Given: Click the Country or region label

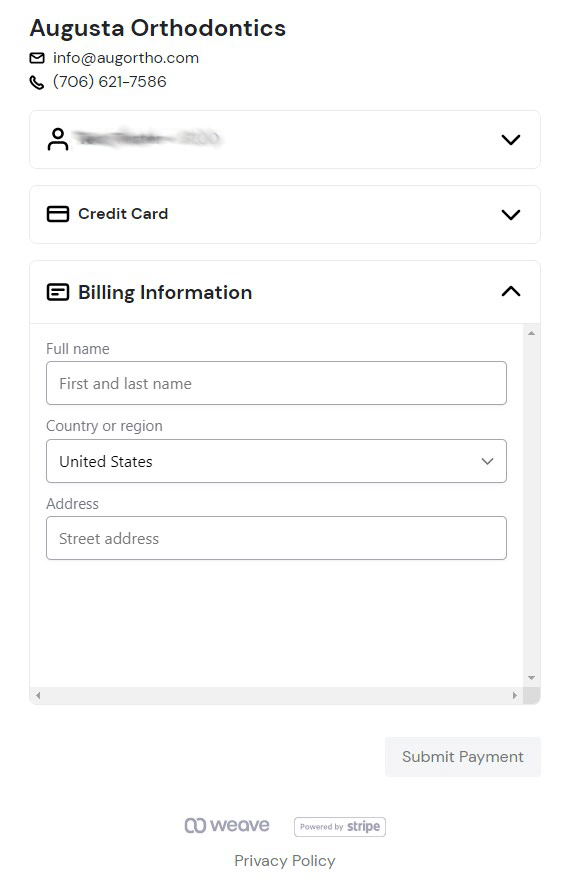Looking at the screenshot, I should (x=104, y=426).
